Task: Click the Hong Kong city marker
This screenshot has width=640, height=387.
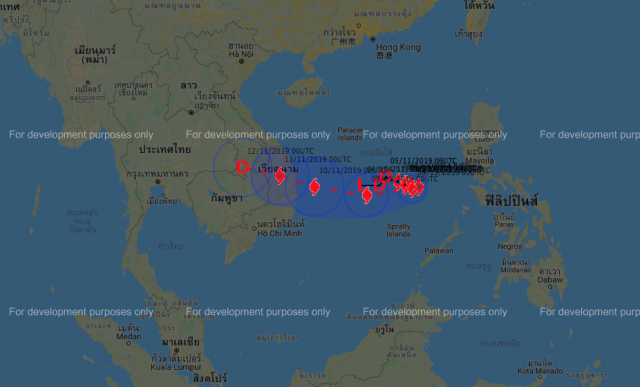Action: click(373, 39)
